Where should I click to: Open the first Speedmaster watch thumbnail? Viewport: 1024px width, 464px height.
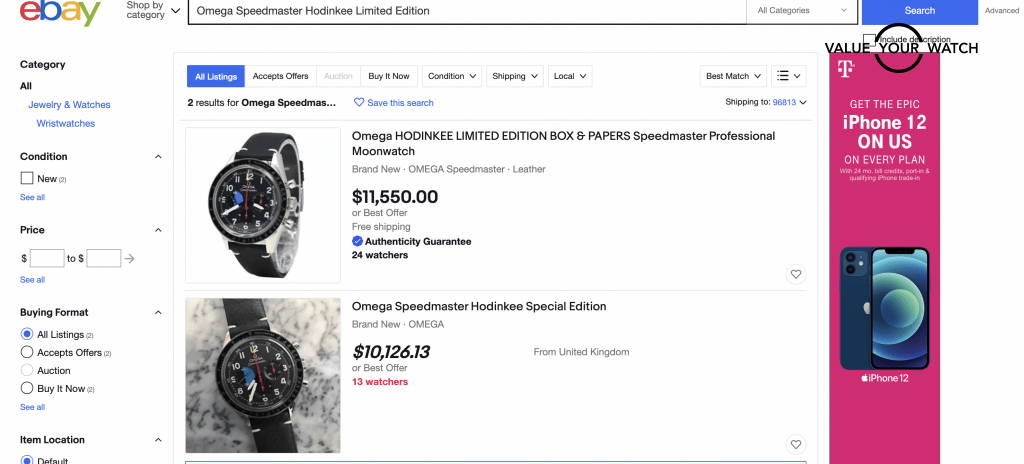pos(263,205)
